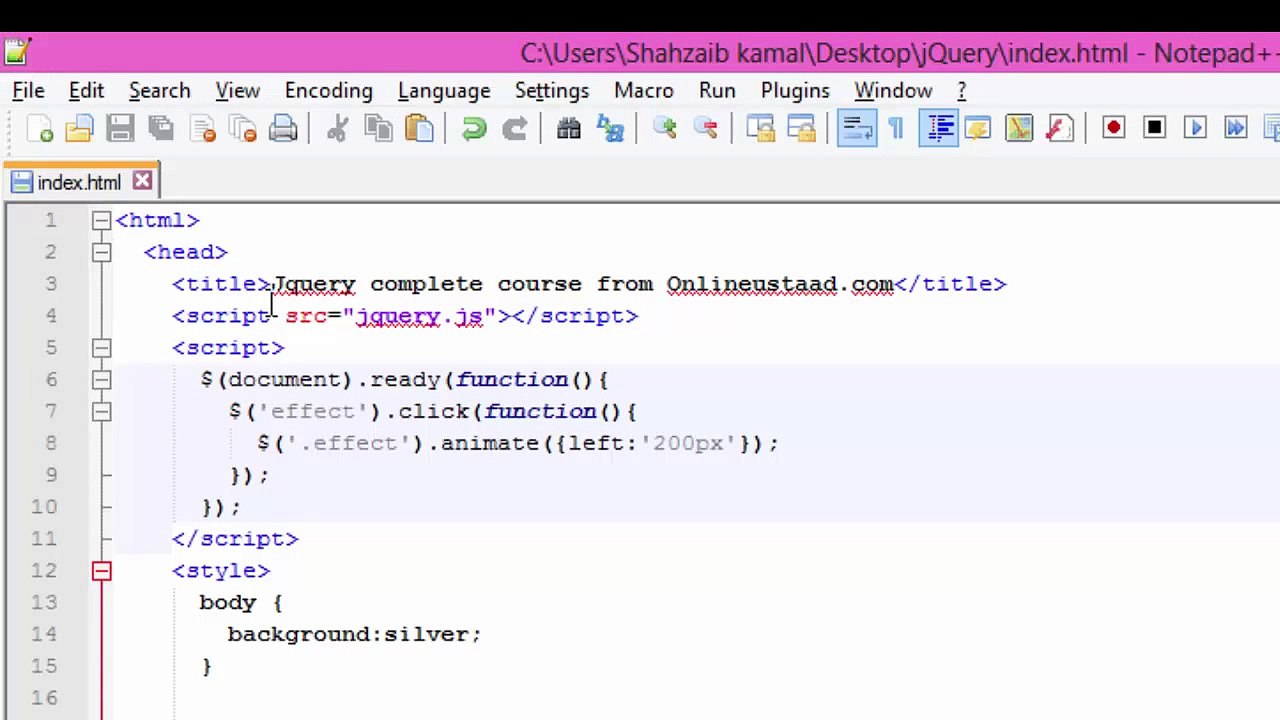Viewport: 1280px width, 720px height.
Task: Click line number 9 in the margin
Action: coord(50,475)
